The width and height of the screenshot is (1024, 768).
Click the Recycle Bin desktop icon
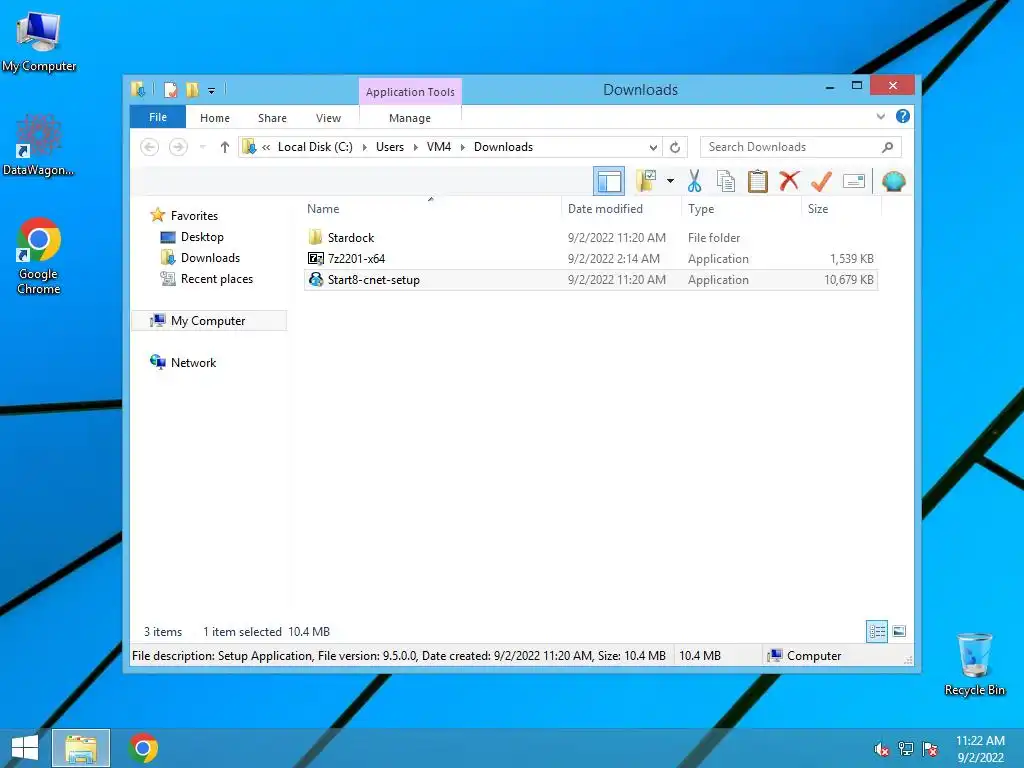pos(974,664)
